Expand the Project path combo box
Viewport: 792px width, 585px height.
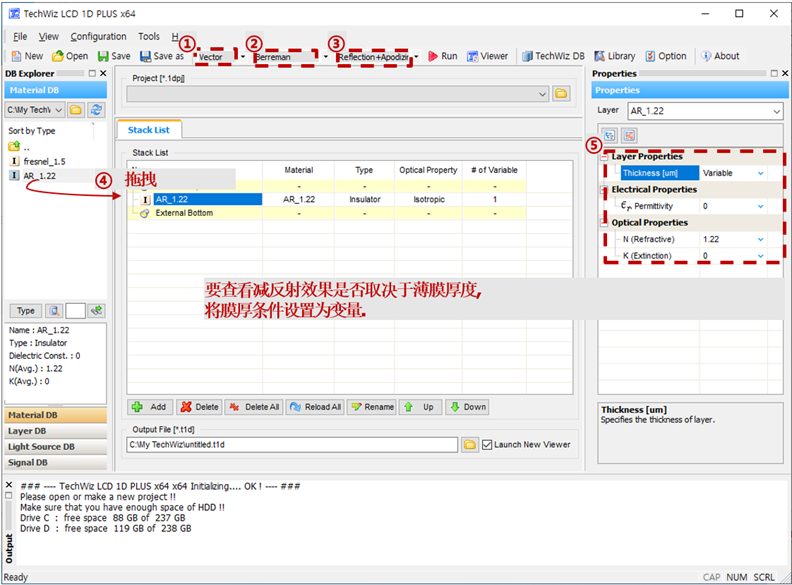[542, 94]
